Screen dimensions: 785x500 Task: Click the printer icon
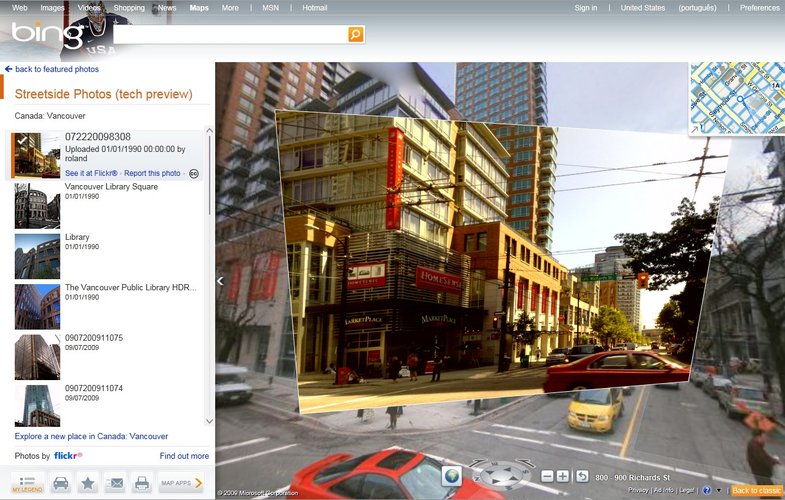pos(142,483)
